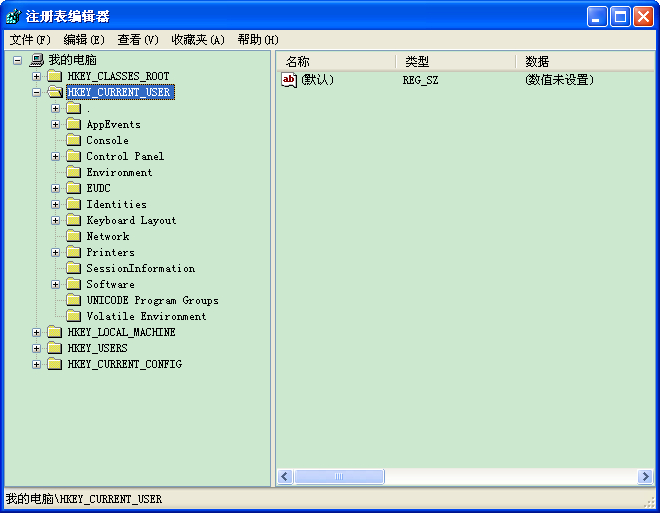Expand the HKEY_USERS hive
The image size is (660, 513).
(x=37, y=349)
